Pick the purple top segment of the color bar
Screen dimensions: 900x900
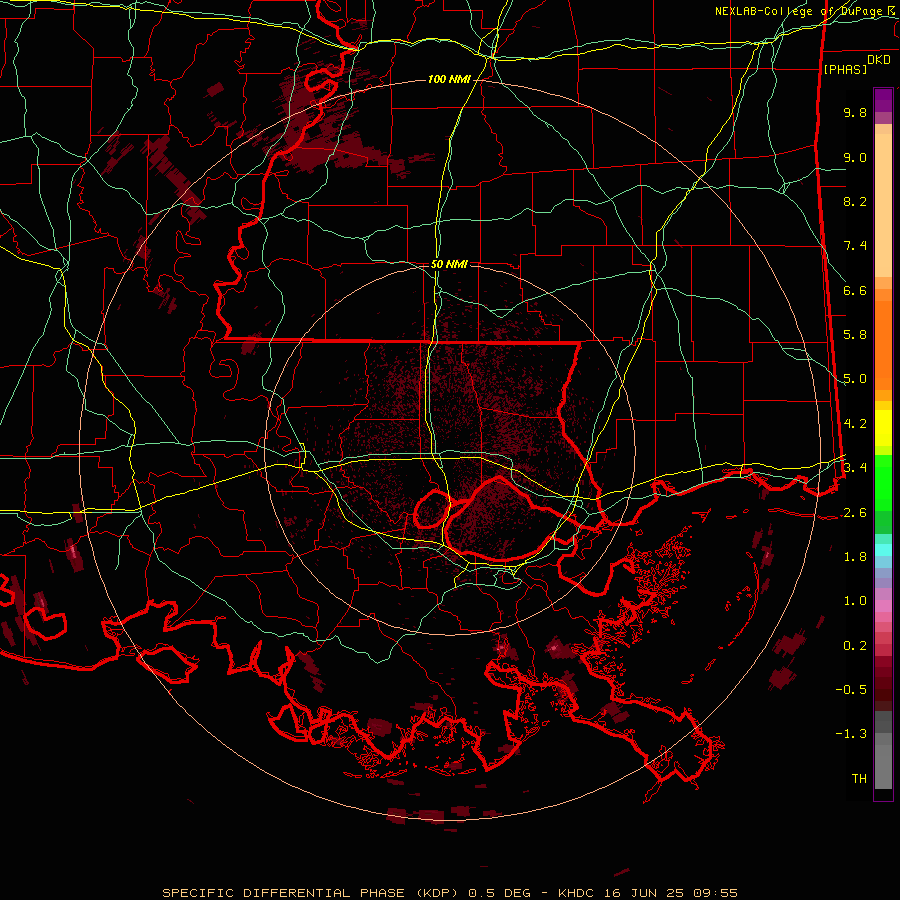pos(883,100)
